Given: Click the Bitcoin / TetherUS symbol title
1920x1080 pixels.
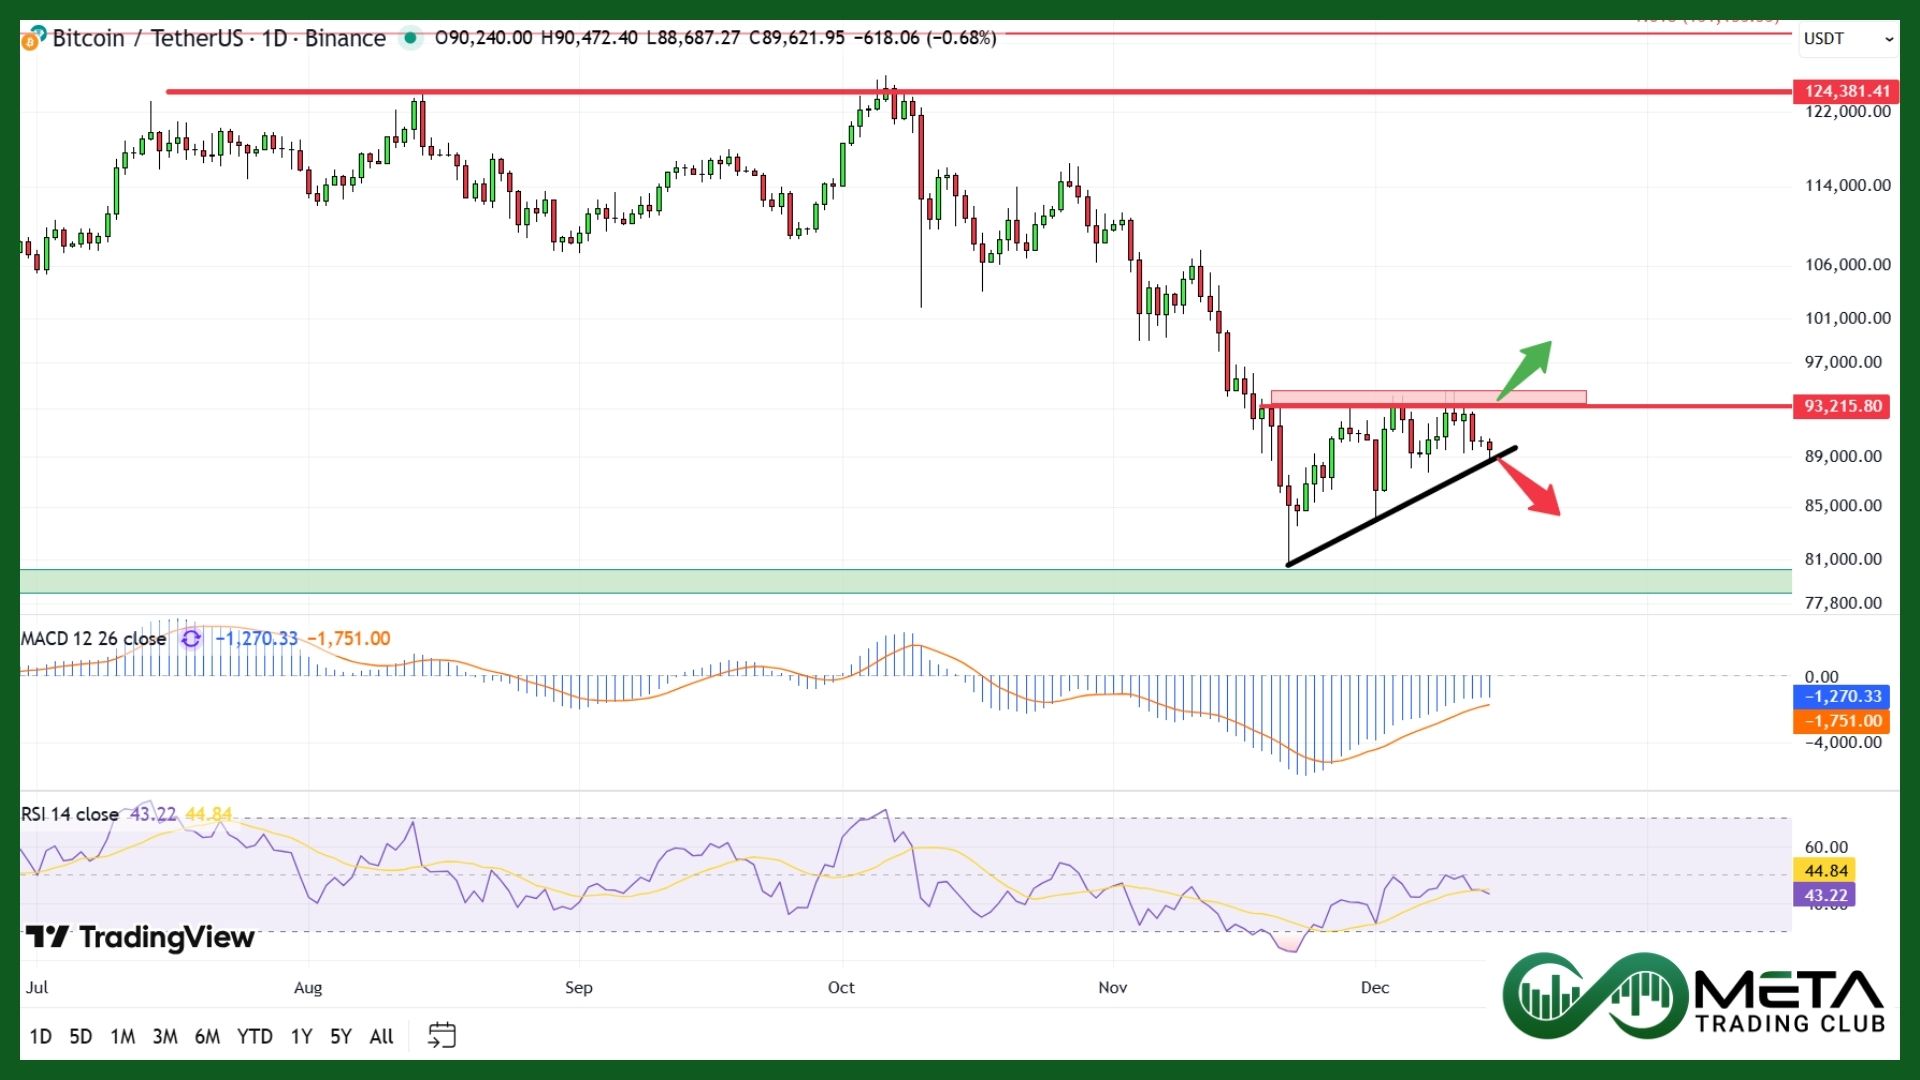Looking at the screenshot, I should tap(218, 38).
